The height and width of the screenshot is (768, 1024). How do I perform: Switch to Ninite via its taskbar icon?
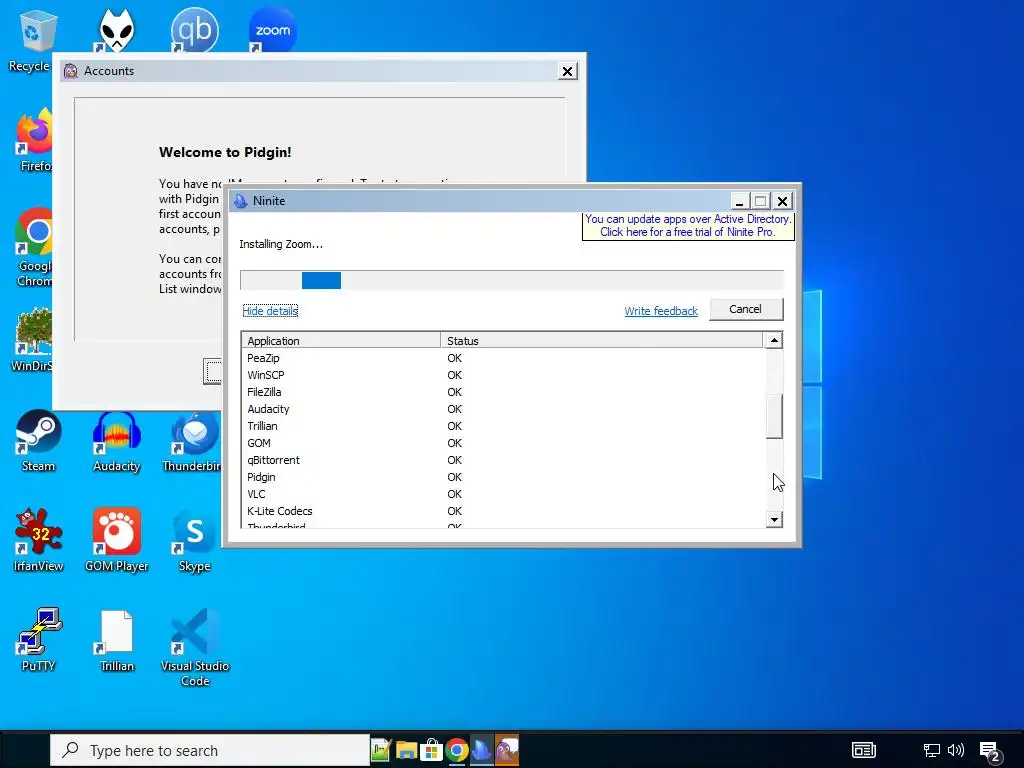(x=482, y=750)
